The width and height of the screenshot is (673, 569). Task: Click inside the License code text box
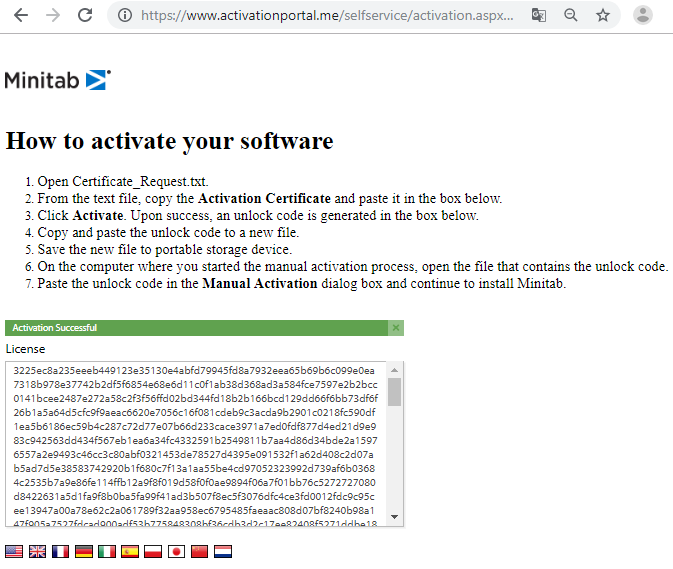pyautogui.click(x=196, y=444)
